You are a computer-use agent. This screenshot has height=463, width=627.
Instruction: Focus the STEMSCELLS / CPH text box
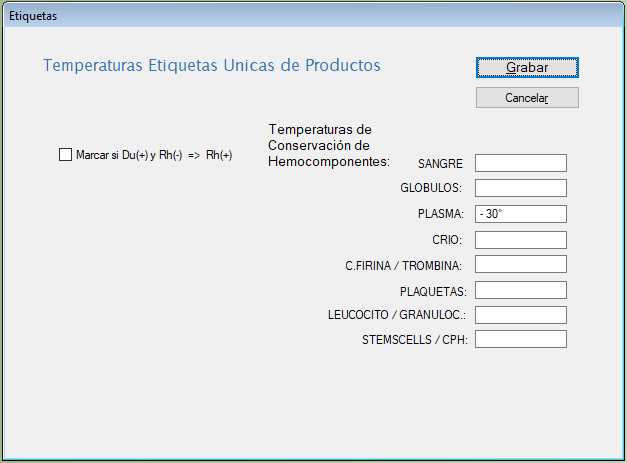click(x=520, y=339)
